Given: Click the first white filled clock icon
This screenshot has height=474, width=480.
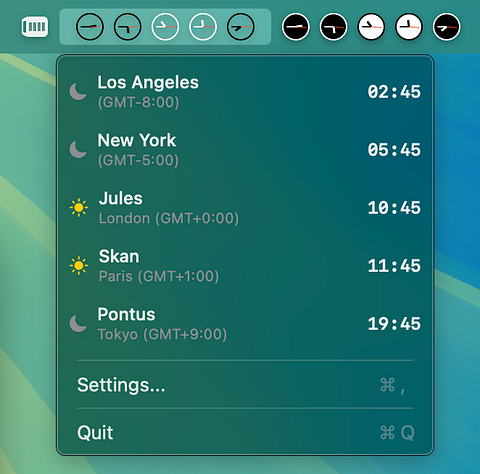Looking at the screenshot, I should pos(371,27).
